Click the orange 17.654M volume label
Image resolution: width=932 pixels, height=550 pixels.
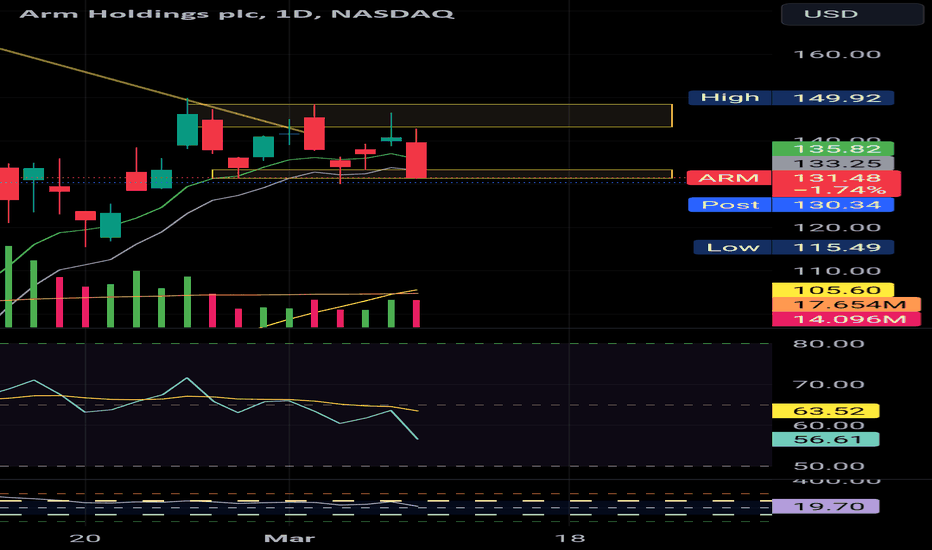[846, 305]
